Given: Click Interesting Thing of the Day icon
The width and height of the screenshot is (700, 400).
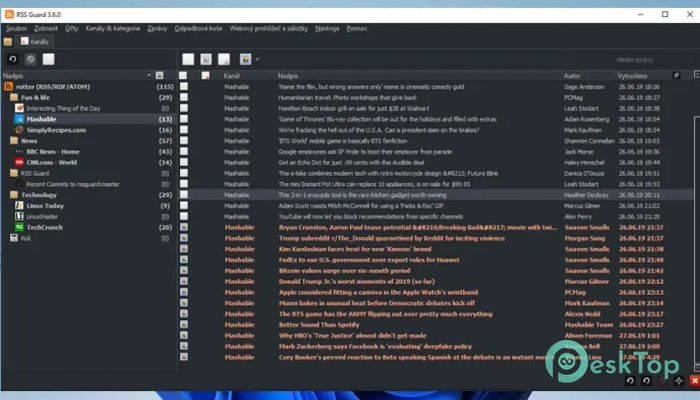Looking at the screenshot, I should click(19, 108).
